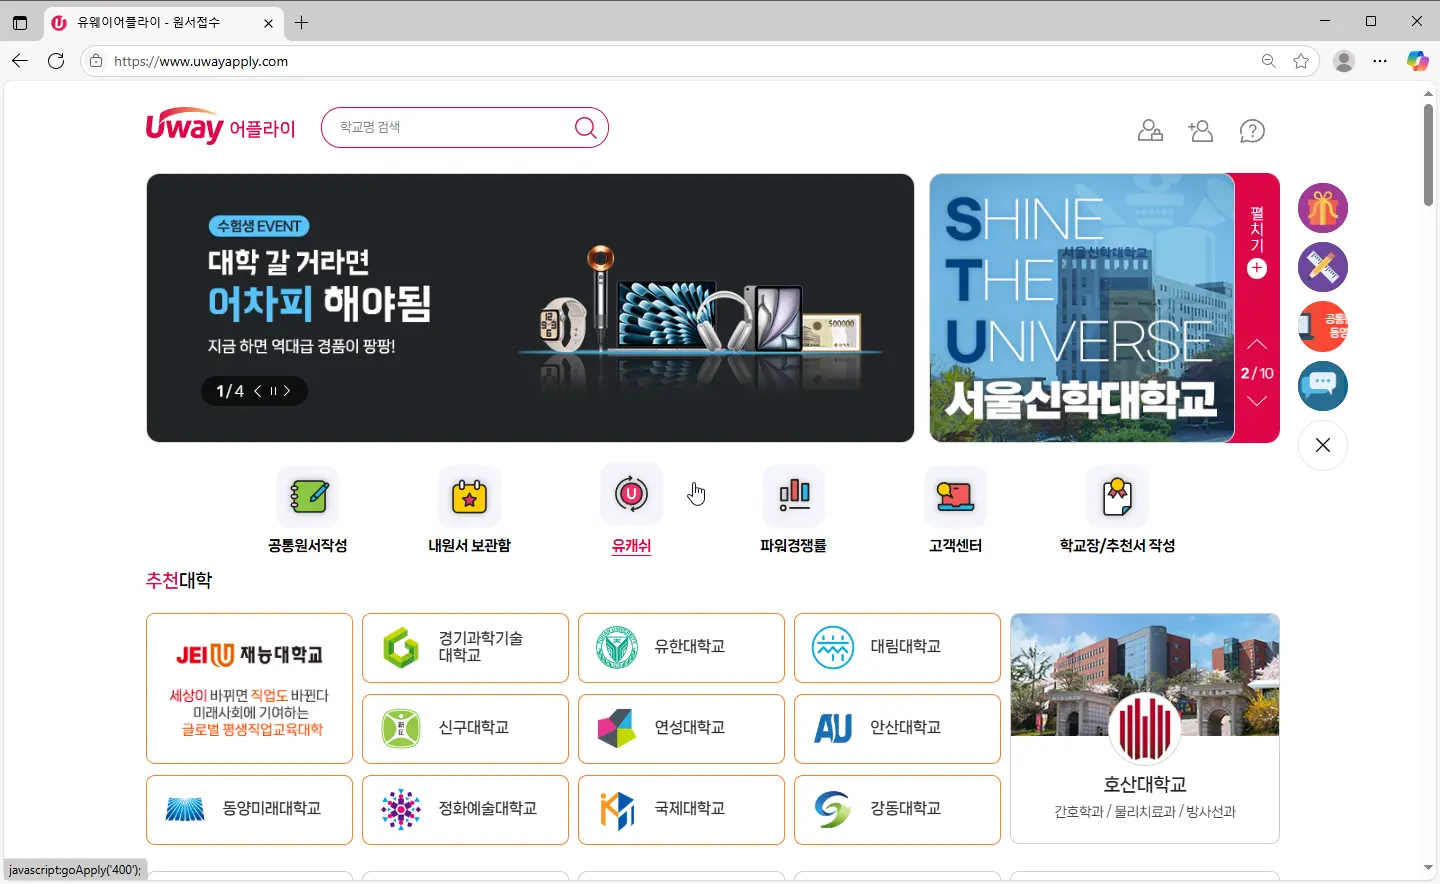Click the pencil and ruler floating icon
The height and width of the screenshot is (884, 1440).
pos(1323,267)
